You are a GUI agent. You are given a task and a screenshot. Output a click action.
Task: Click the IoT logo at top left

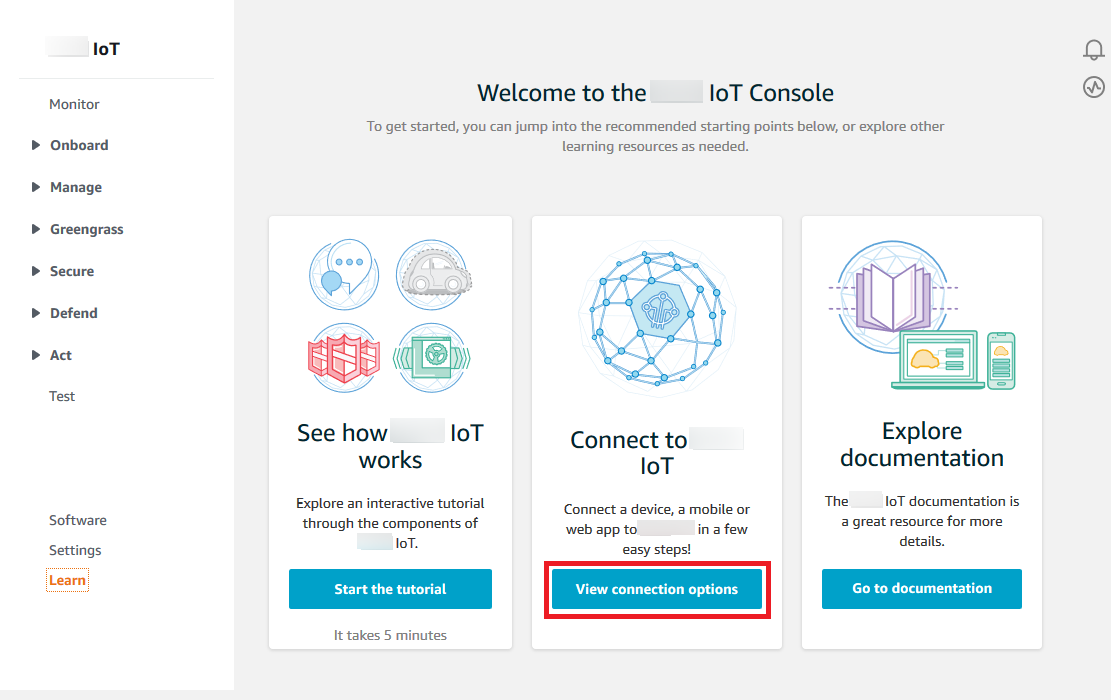[85, 47]
